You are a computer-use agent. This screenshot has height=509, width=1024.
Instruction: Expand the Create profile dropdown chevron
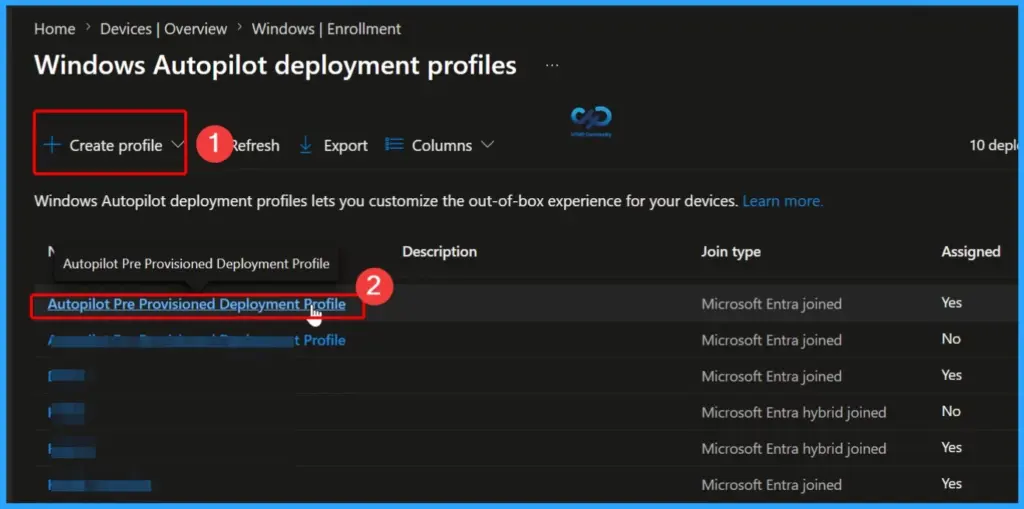pyautogui.click(x=178, y=145)
